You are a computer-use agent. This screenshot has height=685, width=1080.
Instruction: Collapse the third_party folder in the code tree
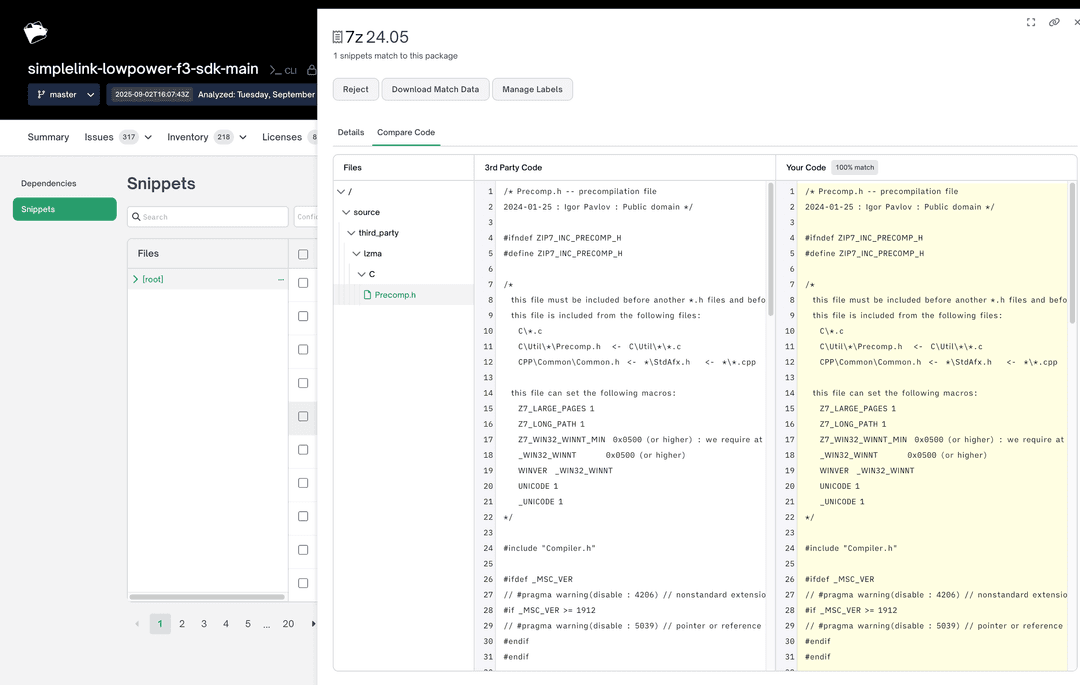[349, 232]
